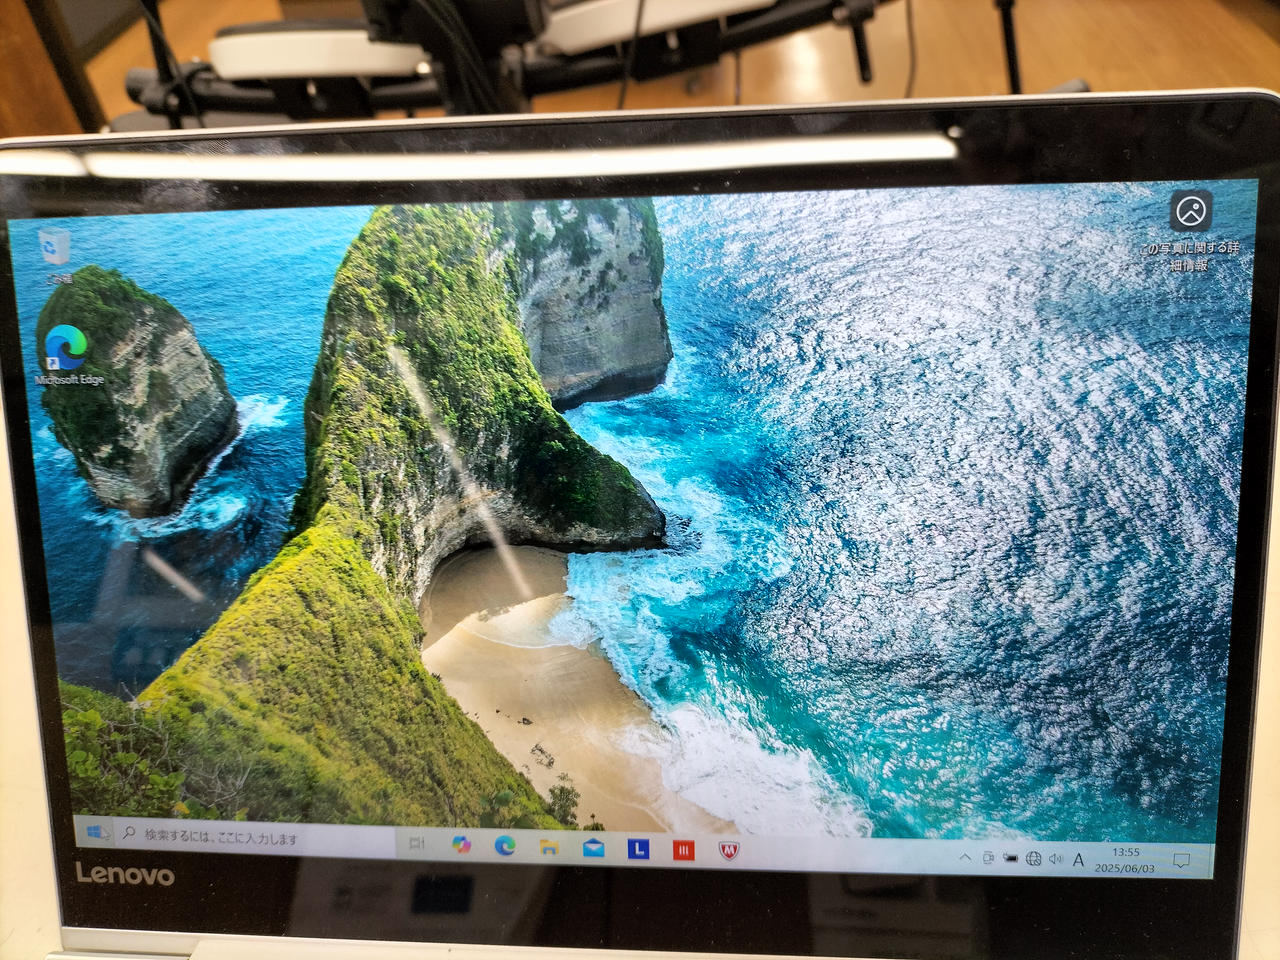Open the red app icon on taskbar
The height and width of the screenshot is (960, 1280).
click(683, 851)
